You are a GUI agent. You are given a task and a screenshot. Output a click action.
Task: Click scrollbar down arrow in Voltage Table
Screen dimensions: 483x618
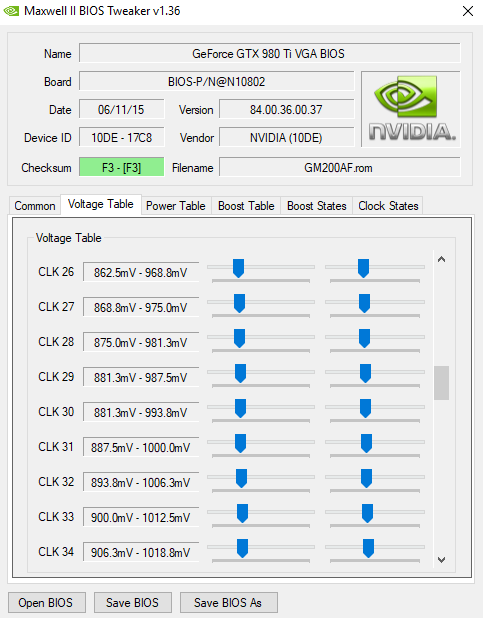(442, 560)
